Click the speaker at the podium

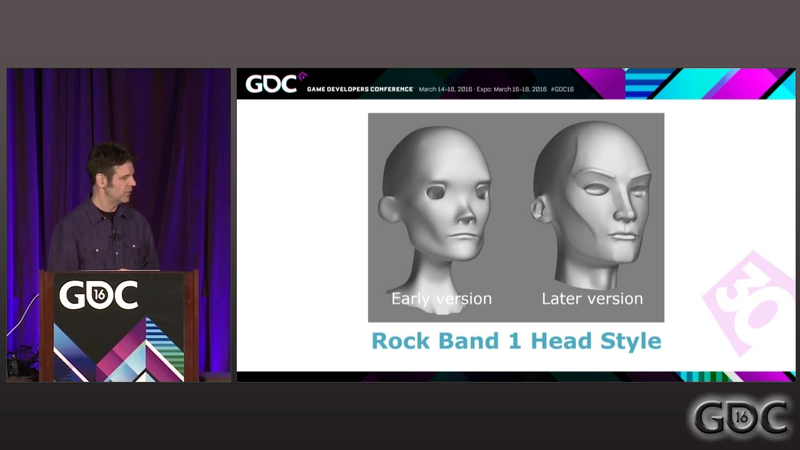coord(105,208)
